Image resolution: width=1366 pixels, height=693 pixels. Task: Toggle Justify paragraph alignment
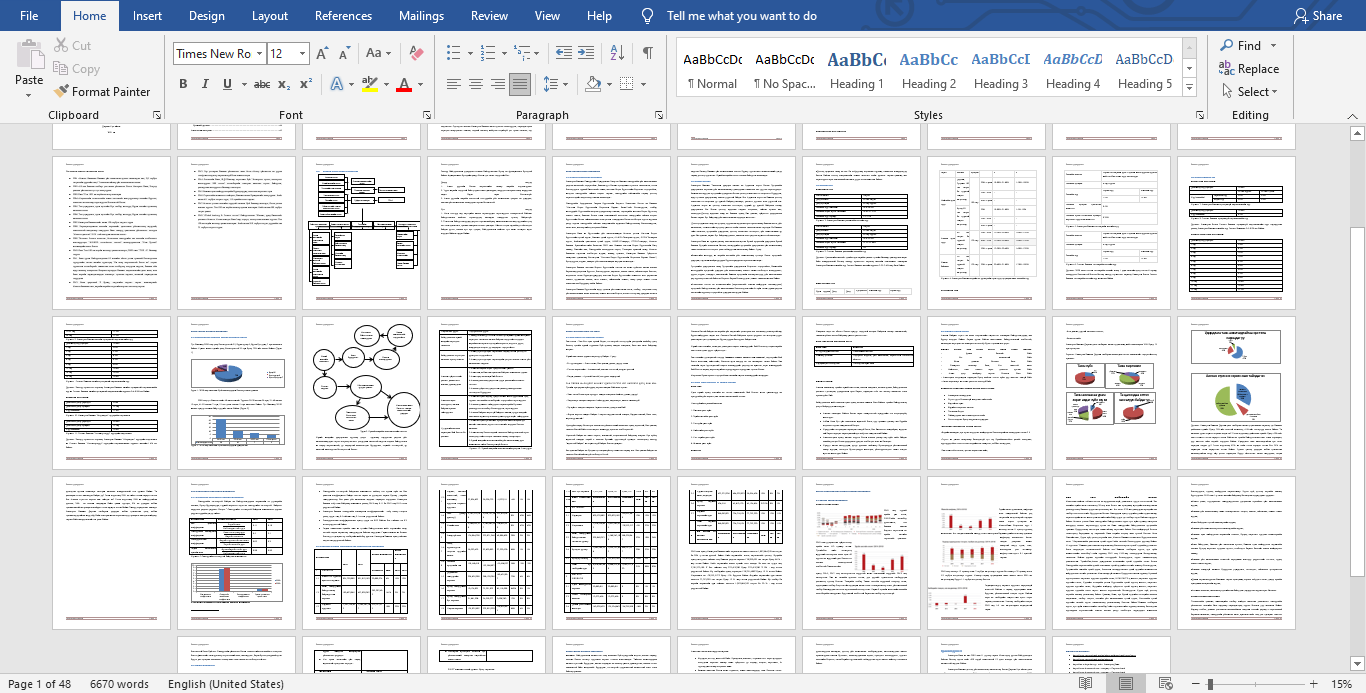coord(519,84)
